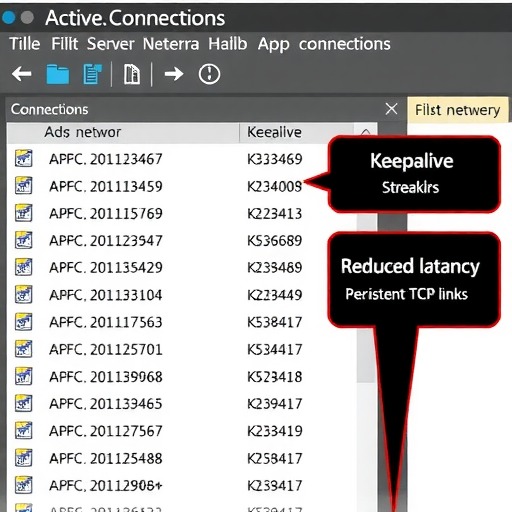Switch to the Filst netwery tab
Image resolution: width=512 pixels, height=512 pixels.
(x=458, y=110)
